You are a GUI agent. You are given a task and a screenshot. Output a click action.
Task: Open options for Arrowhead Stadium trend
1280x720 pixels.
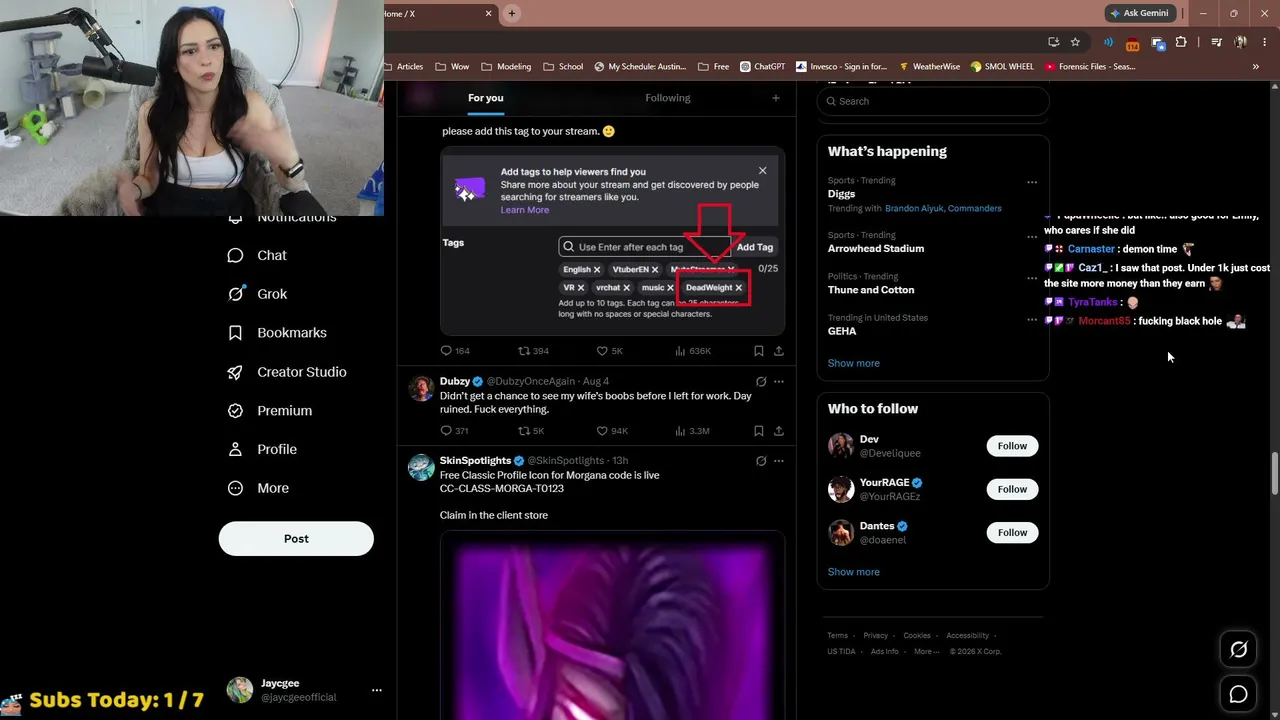1032,237
